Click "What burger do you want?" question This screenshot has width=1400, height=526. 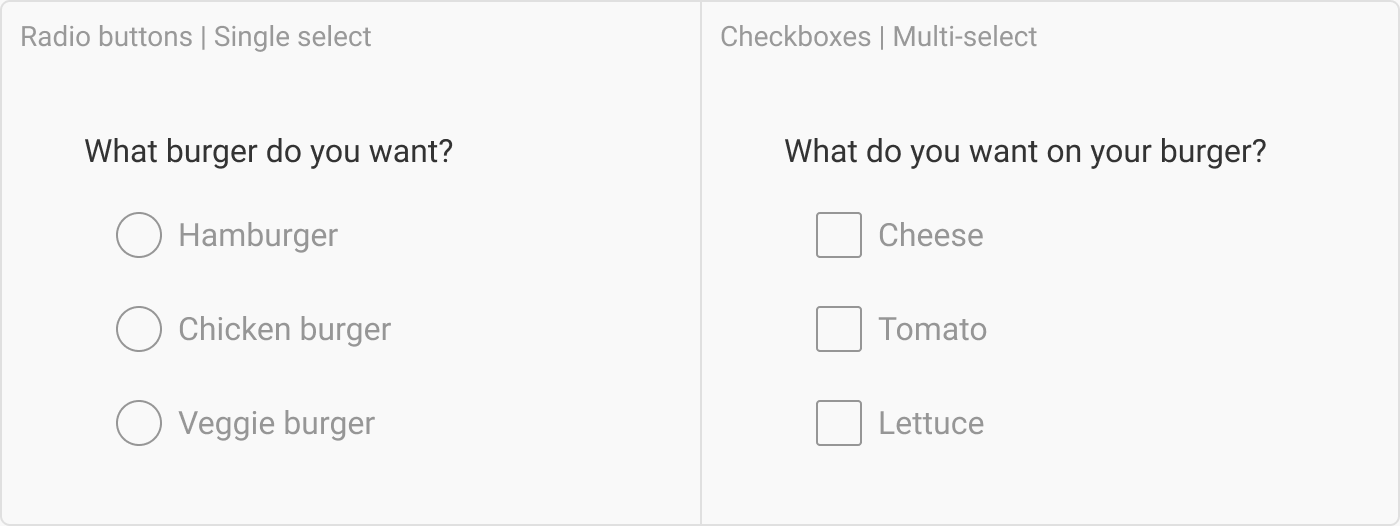pyautogui.click(x=268, y=152)
